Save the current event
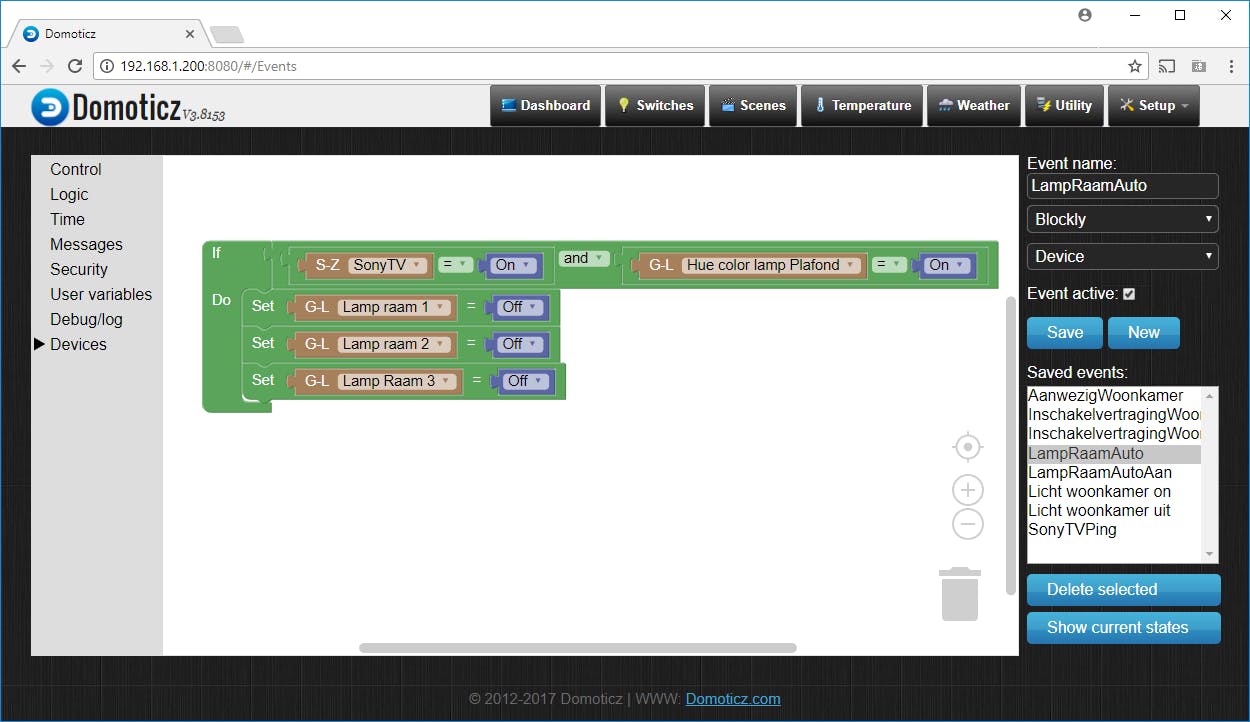The image size is (1250, 722). click(x=1065, y=333)
